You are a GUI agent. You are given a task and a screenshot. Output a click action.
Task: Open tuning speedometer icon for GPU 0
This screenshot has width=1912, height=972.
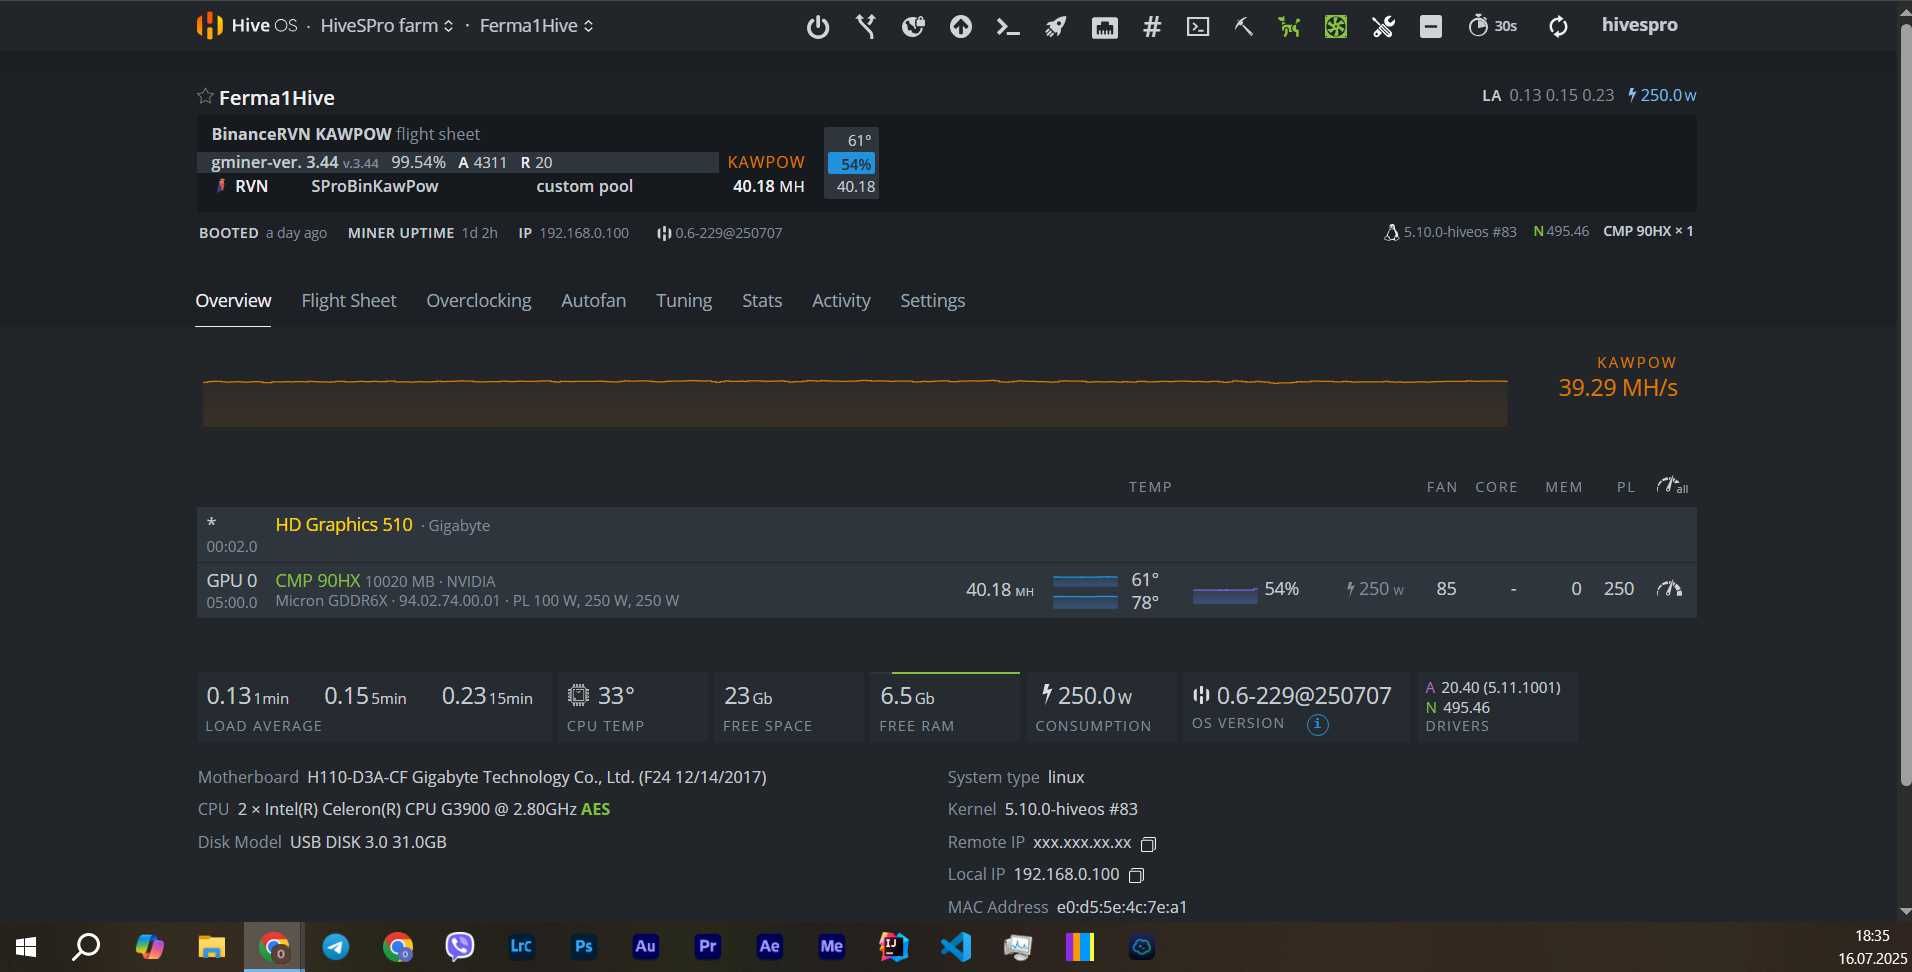coord(1669,589)
